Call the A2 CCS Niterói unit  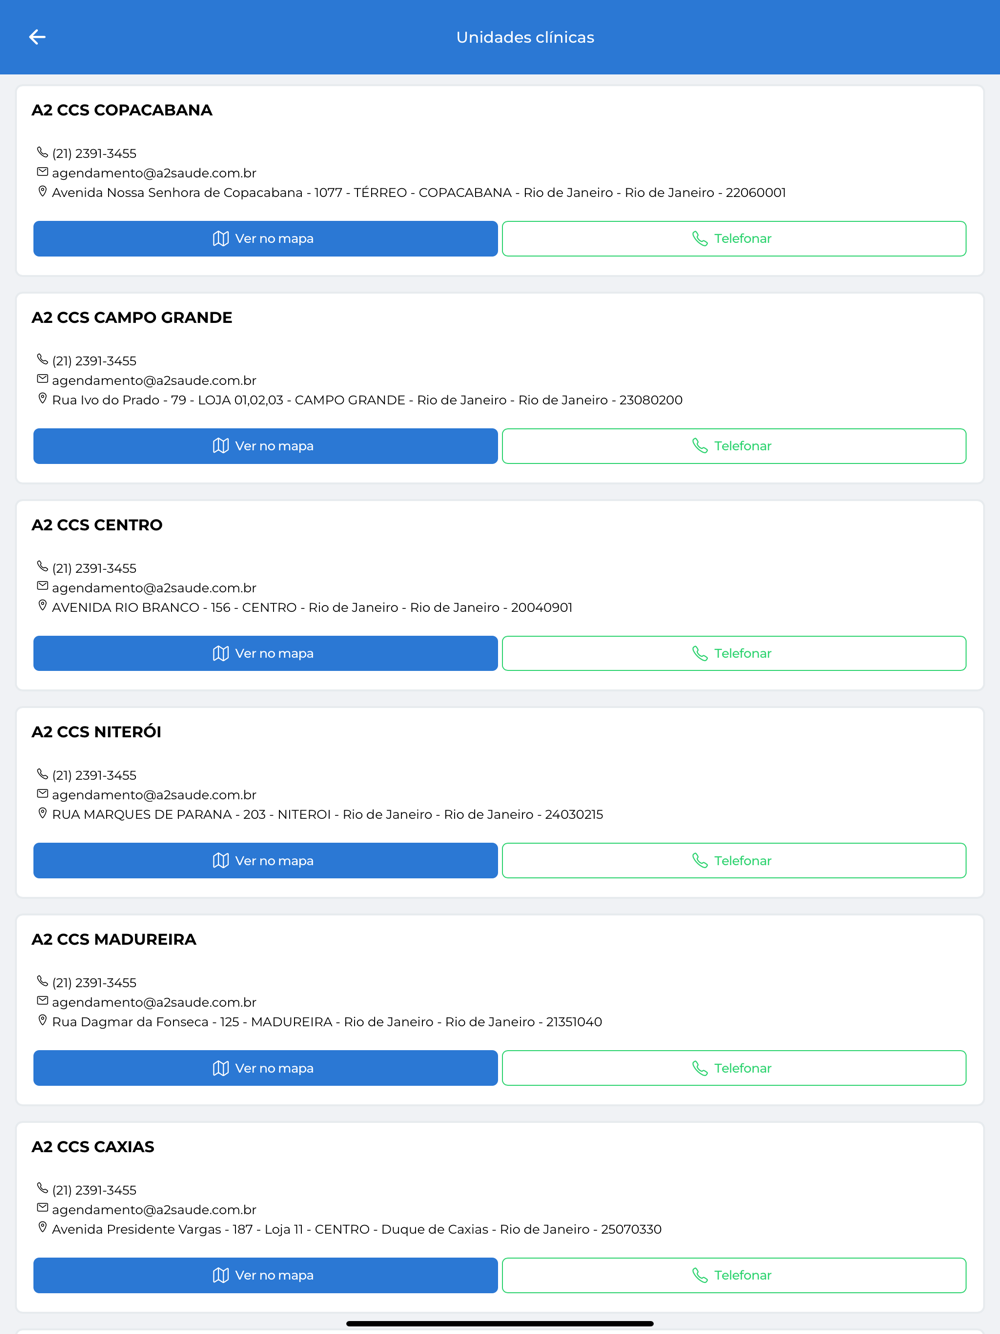(x=733, y=861)
